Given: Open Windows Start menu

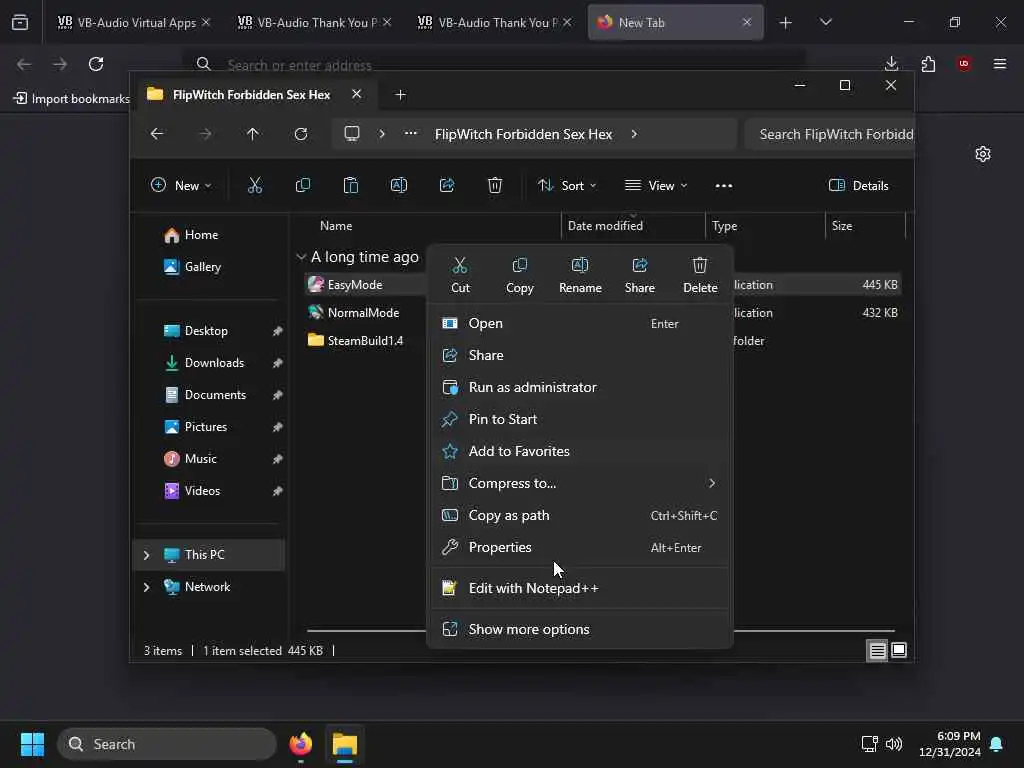Looking at the screenshot, I should (x=32, y=744).
